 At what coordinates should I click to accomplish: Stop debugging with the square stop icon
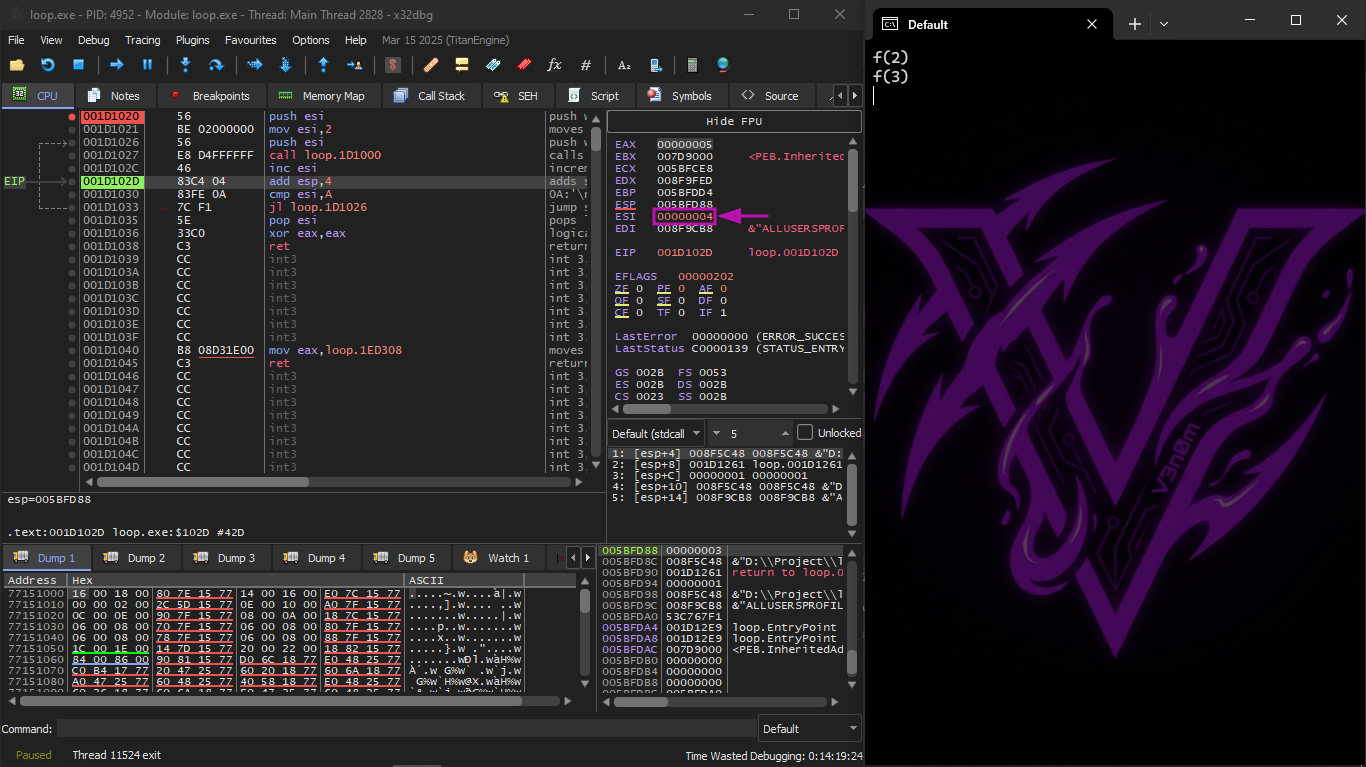point(78,65)
